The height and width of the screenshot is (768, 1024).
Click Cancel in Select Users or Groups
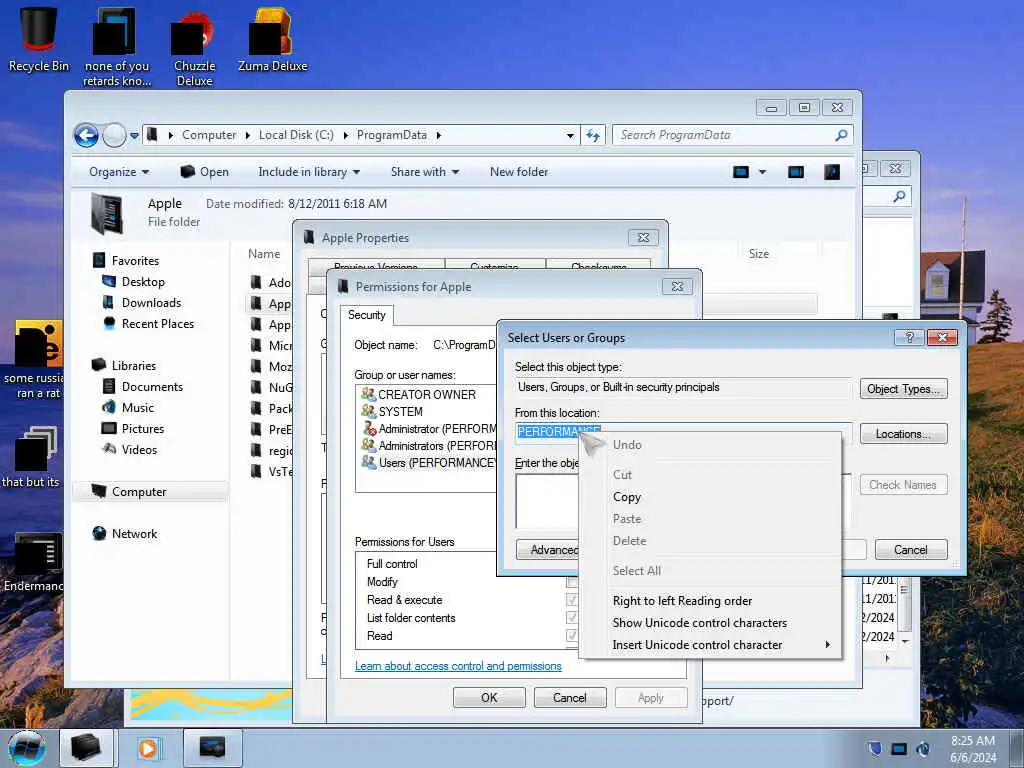[910, 550]
